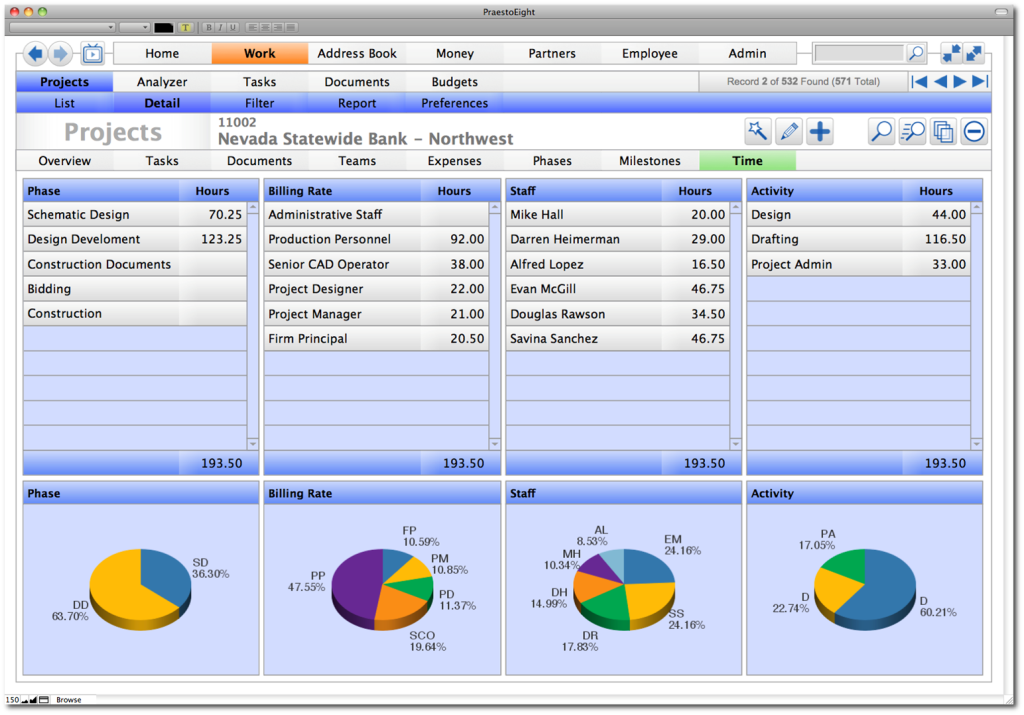Click the Senior CAD Operator billing row

coord(376,264)
